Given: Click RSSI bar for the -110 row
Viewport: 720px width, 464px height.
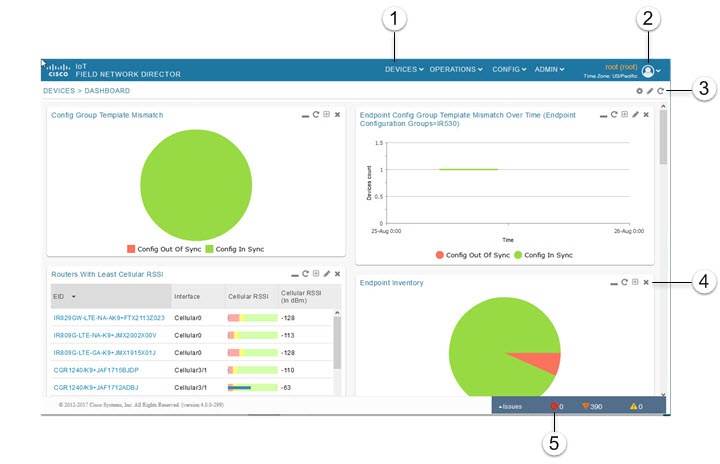Looking at the screenshot, I should coord(253,370).
